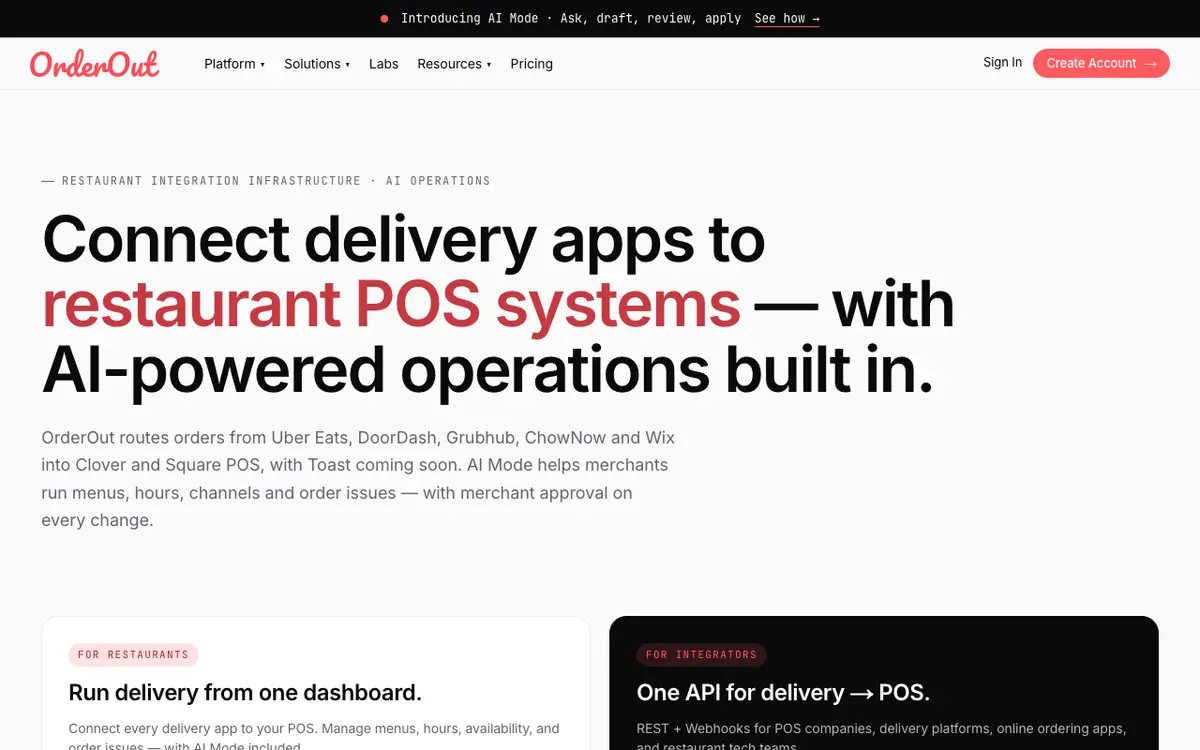Click the Connect every delivery app description
The image size is (1200, 750).
click(314, 737)
